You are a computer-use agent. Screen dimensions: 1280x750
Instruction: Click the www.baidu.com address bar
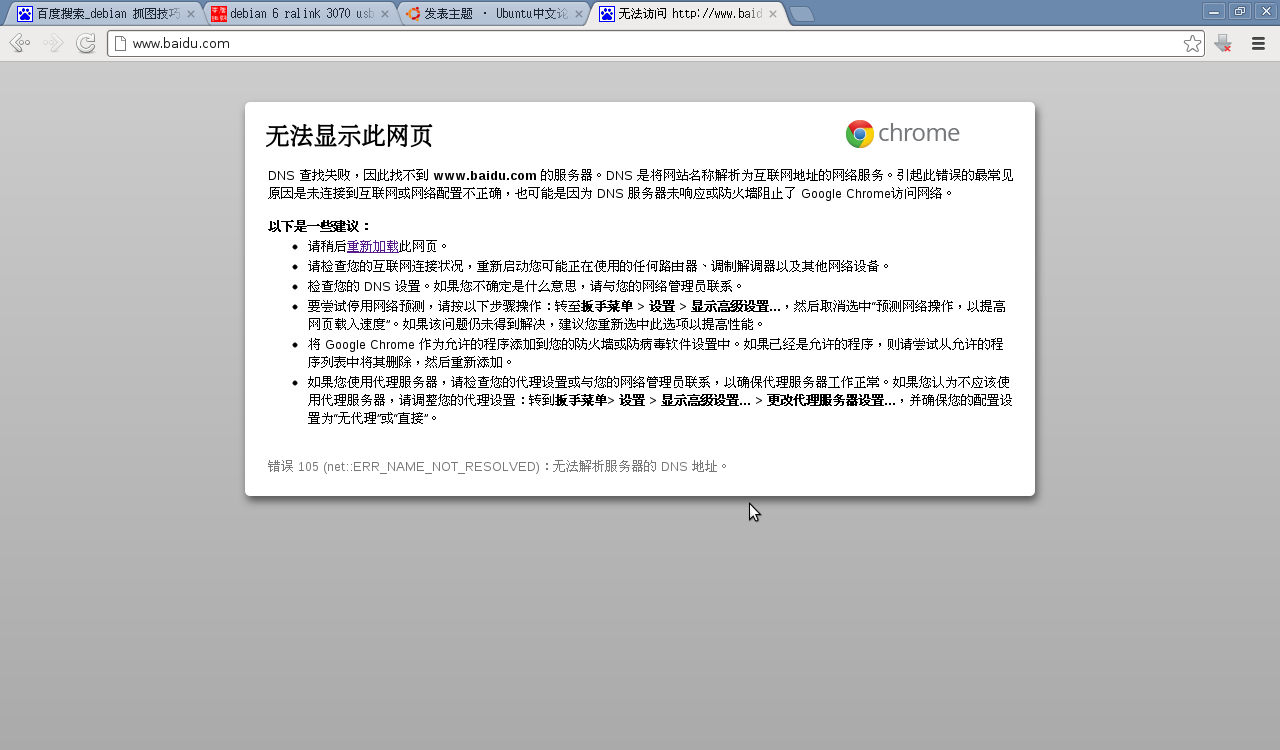pos(655,43)
